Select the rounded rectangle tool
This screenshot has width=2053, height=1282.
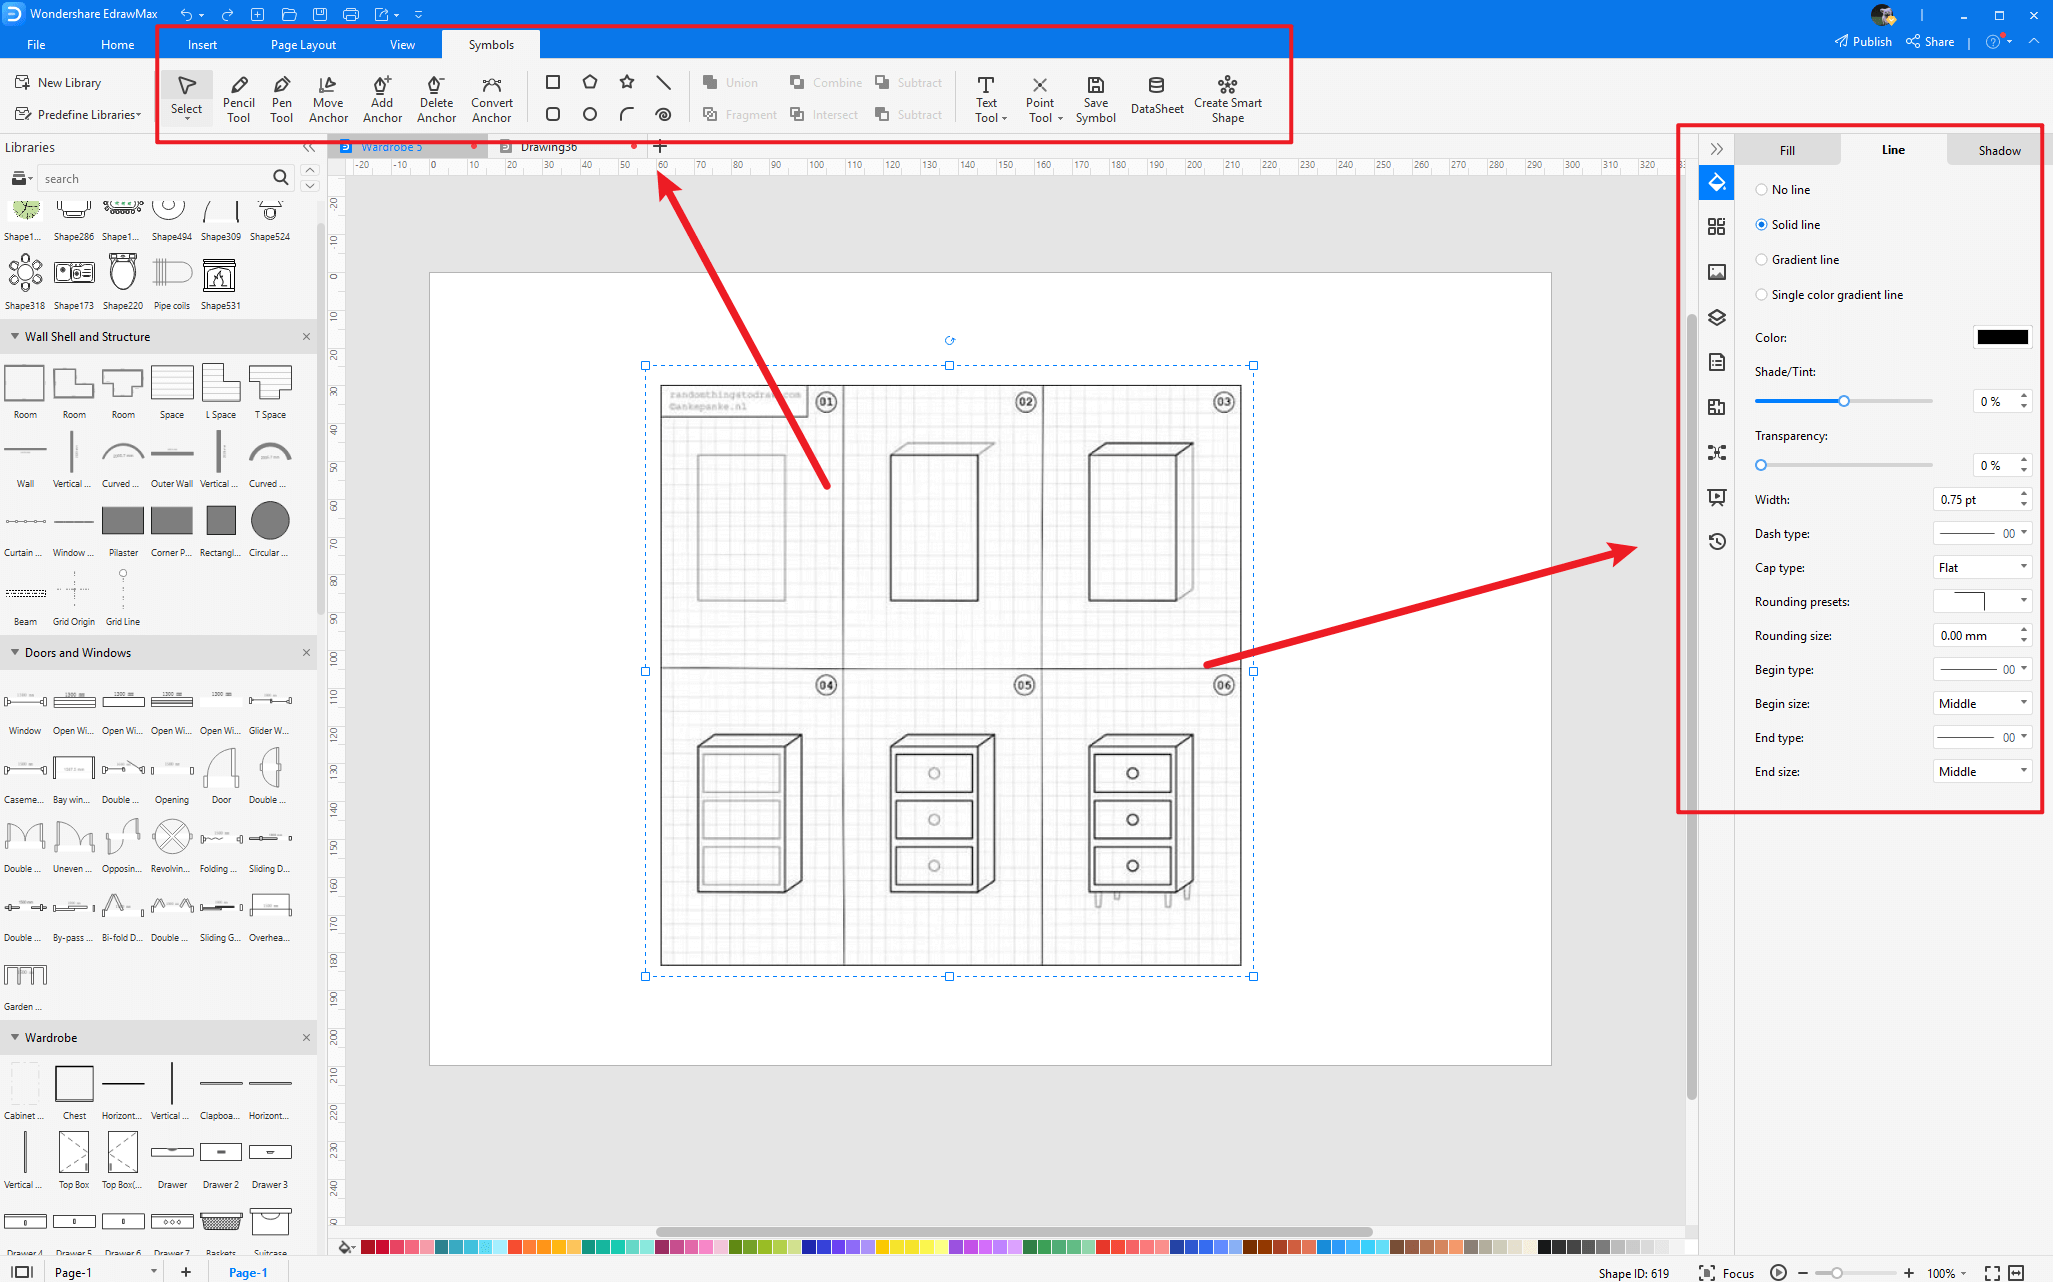(553, 114)
